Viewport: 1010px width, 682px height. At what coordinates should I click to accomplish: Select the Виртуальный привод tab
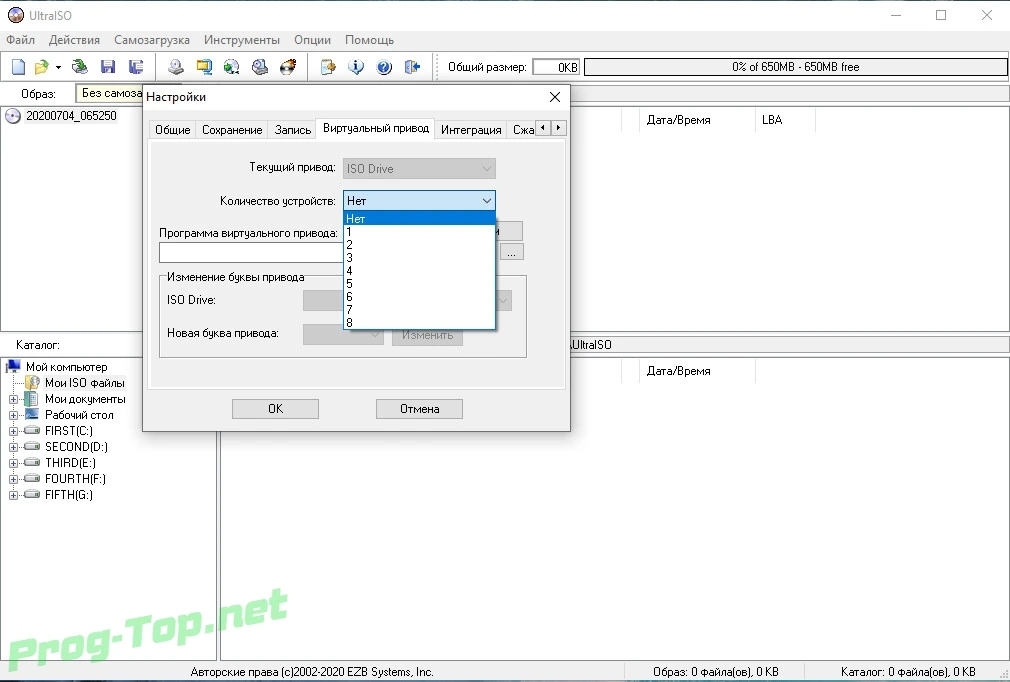point(376,128)
